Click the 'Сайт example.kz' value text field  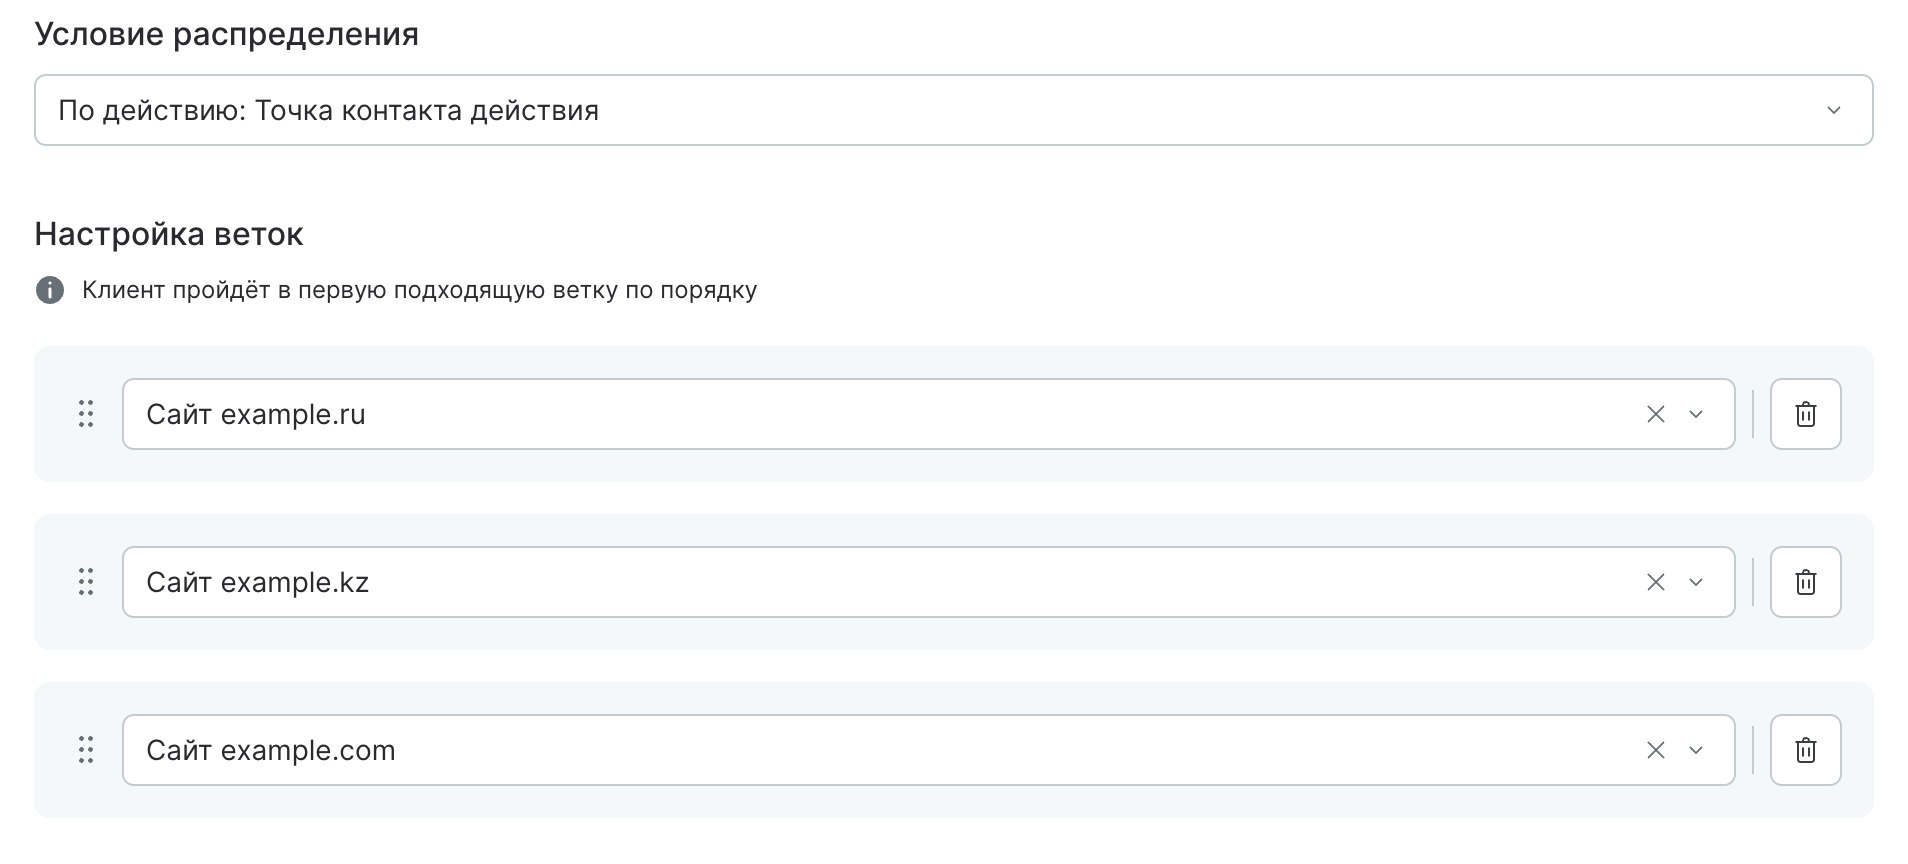[x=800, y=582]
